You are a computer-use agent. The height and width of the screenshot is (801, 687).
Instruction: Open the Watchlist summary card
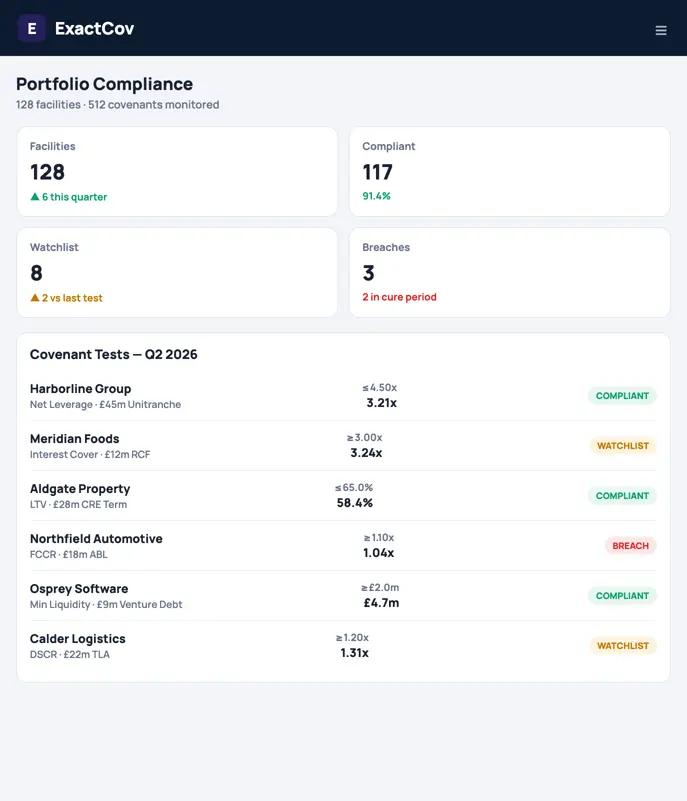pos(177,273)
